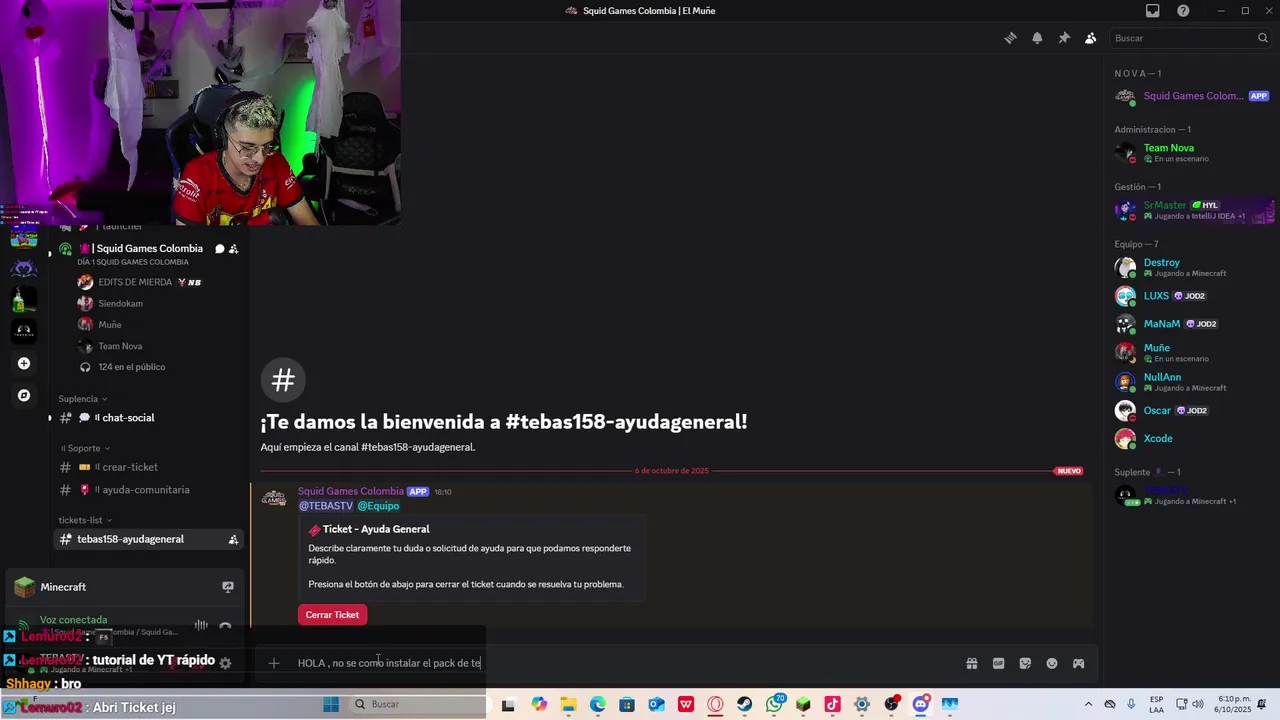The height and width of the screenshot is (720, 1280).
Task: Open the Discover servers compass icon
Action: click(24, 395)
